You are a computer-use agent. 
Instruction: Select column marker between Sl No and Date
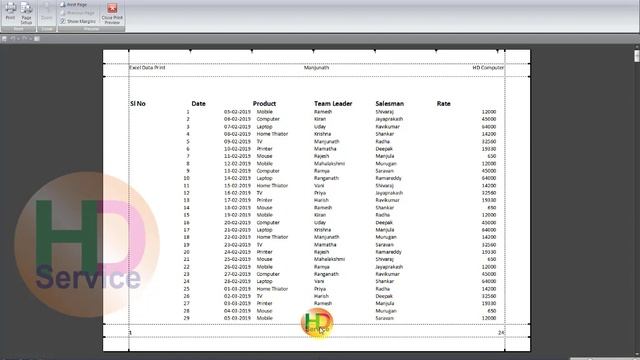click(x=191, y=51)
